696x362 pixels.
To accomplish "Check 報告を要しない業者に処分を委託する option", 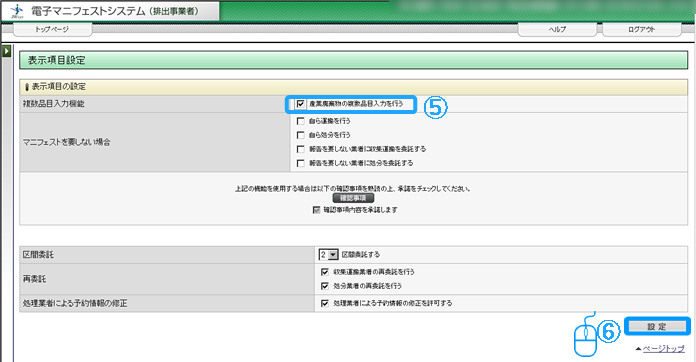I will click(x=301, y=163).
